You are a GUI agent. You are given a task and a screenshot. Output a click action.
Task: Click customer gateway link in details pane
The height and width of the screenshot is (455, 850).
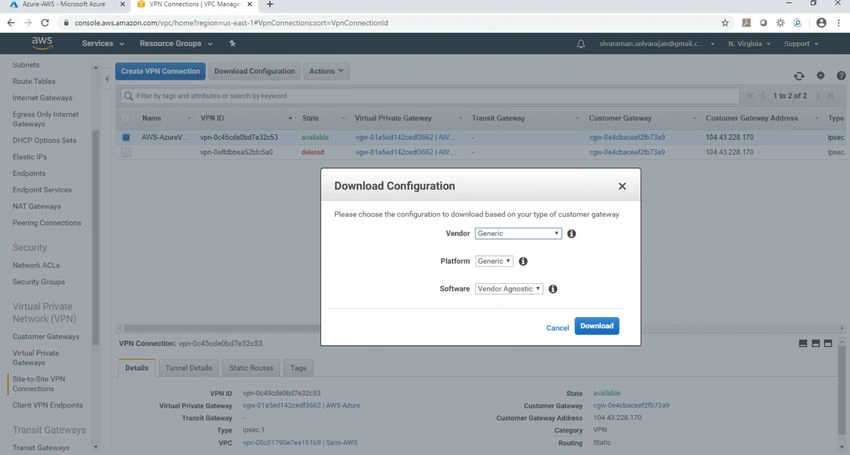tap(631, 405)
